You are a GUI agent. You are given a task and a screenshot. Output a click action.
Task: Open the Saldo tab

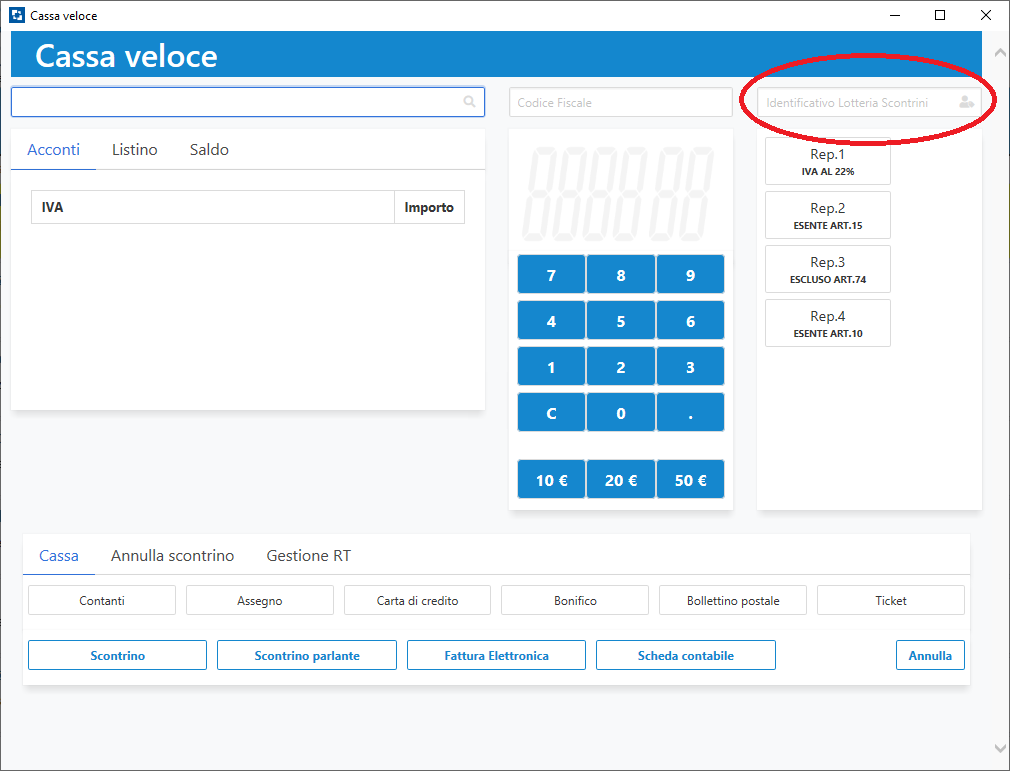tap(209, 150)
